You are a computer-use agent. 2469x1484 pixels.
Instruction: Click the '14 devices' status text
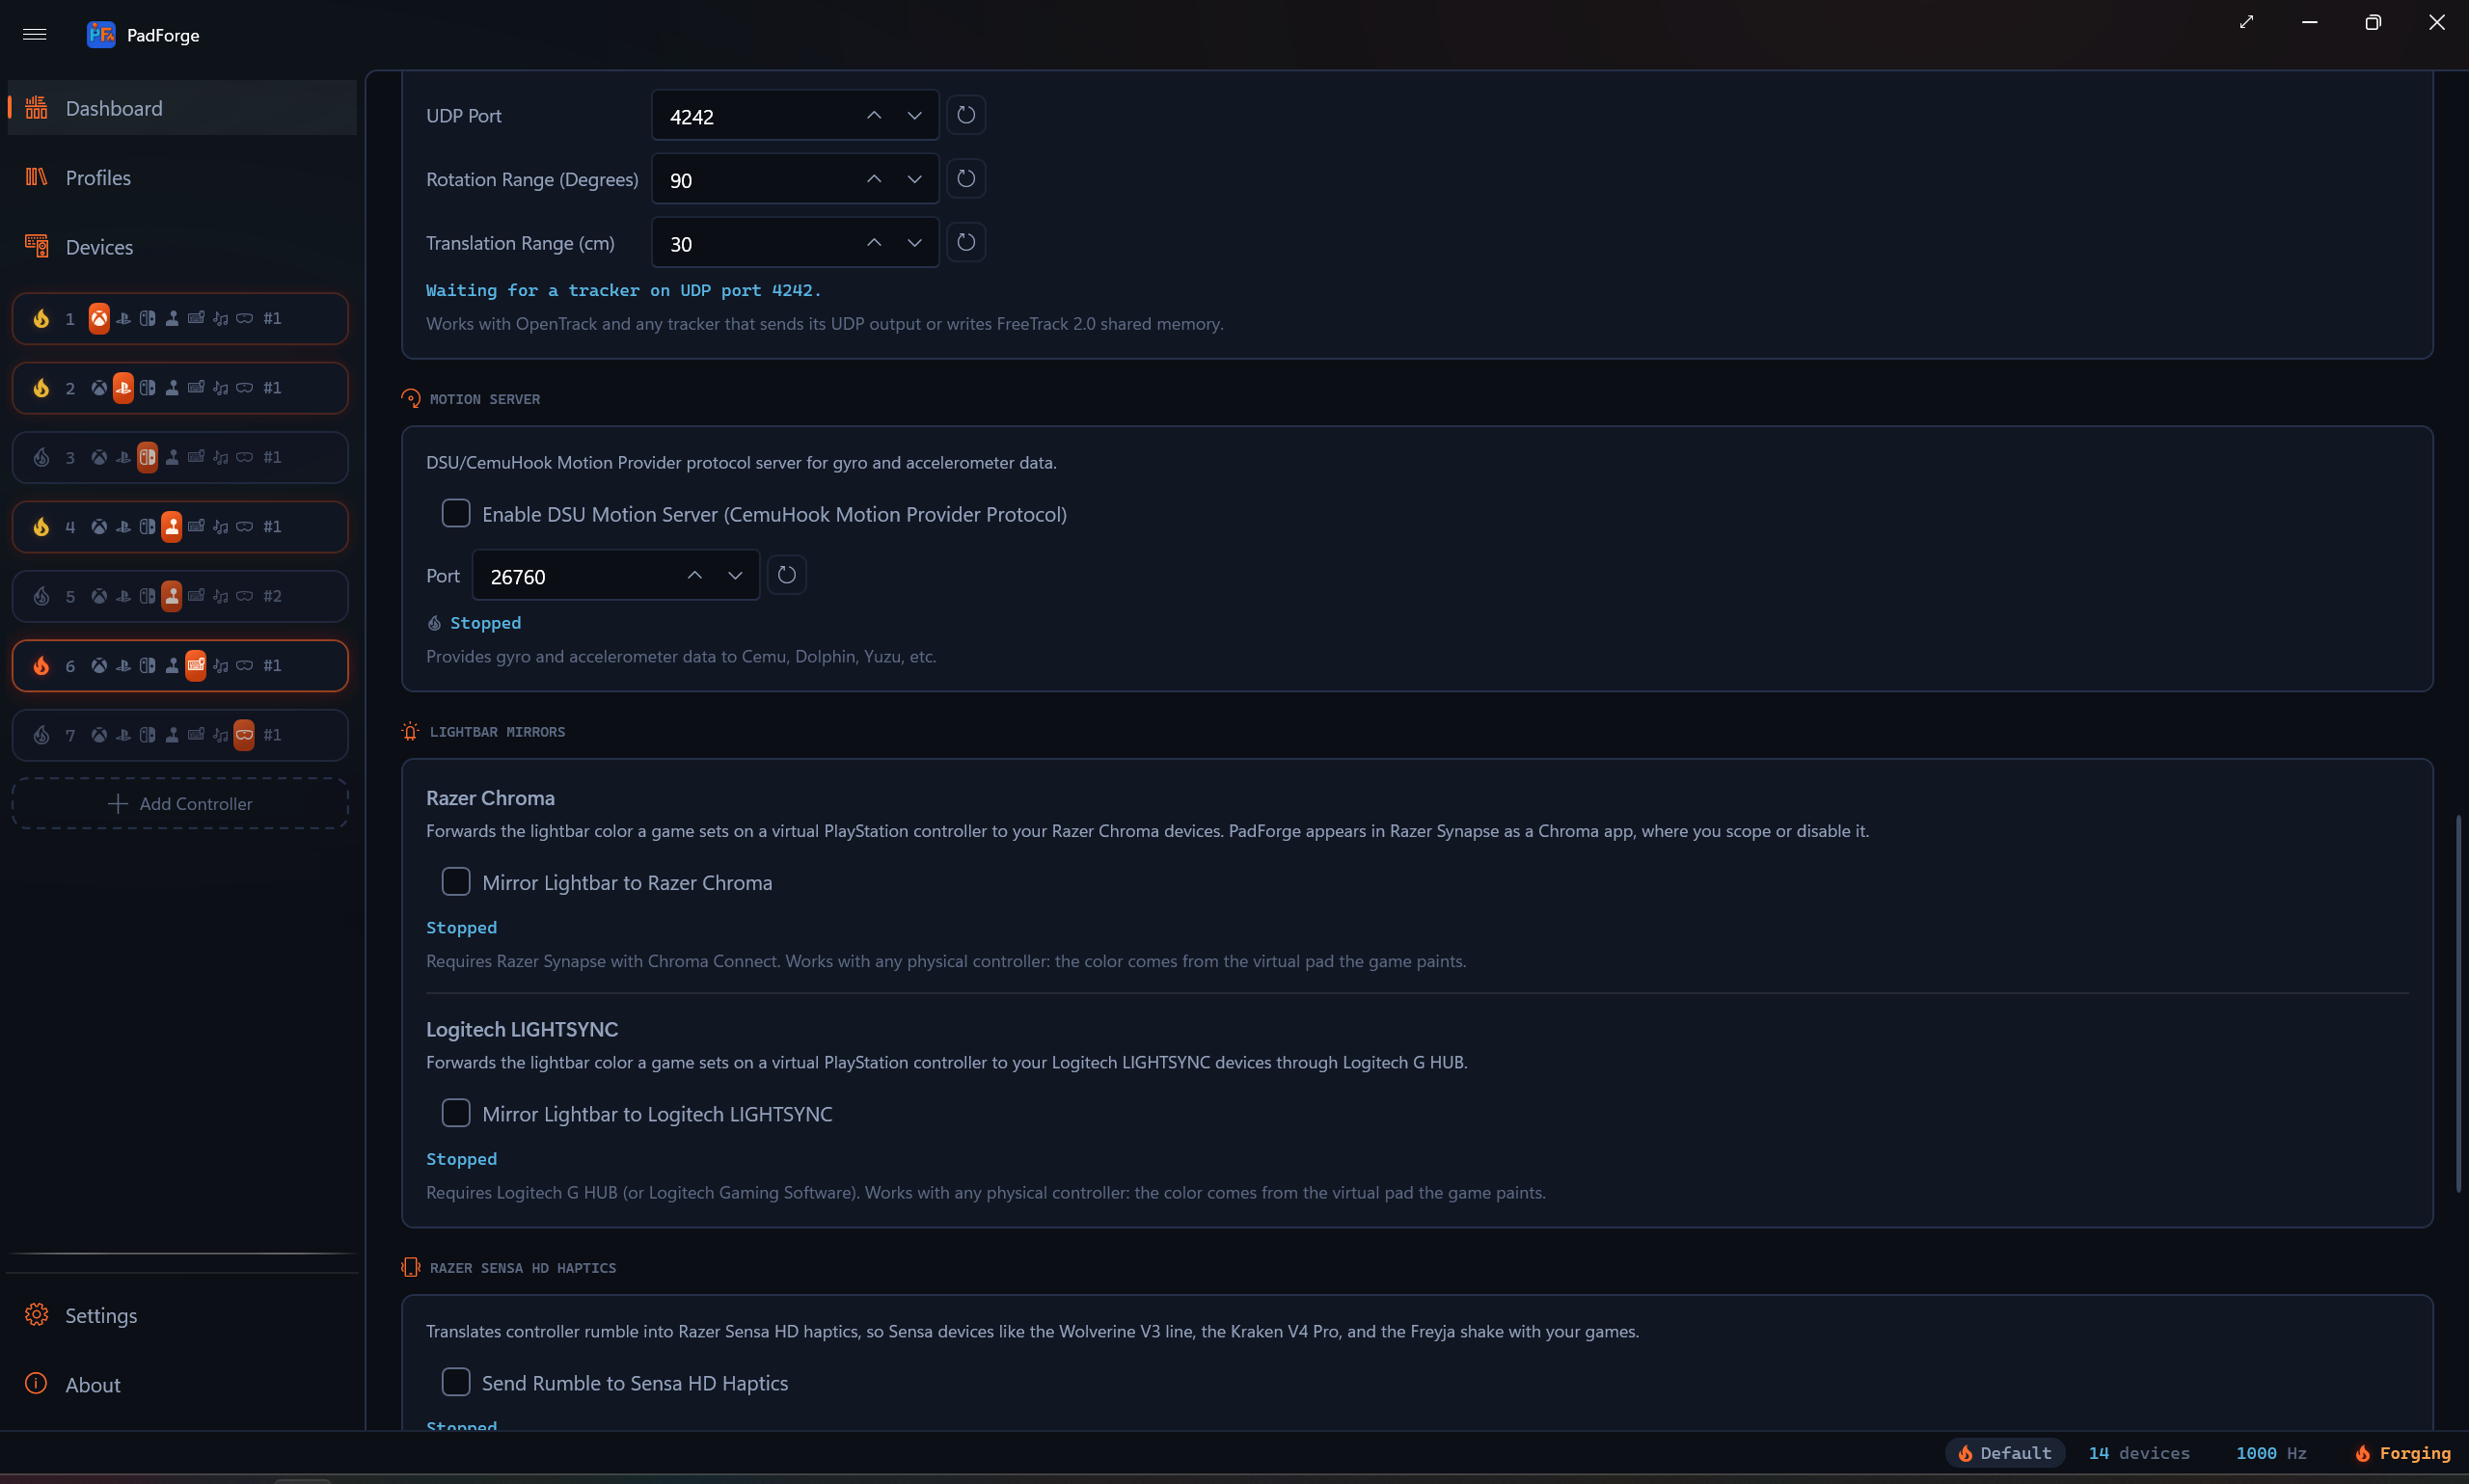tap(2139, 1453)
